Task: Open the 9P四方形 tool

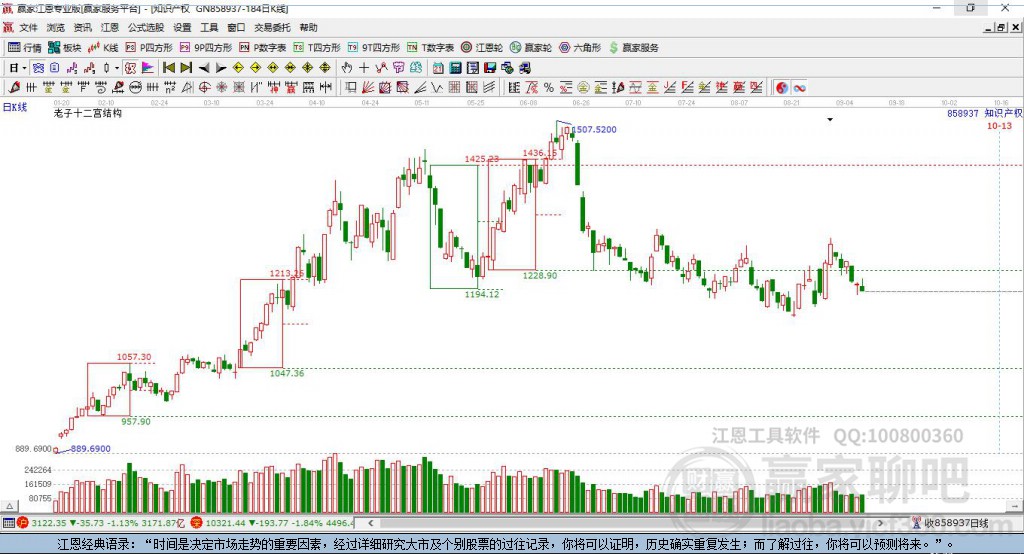Action: (206, 48)
